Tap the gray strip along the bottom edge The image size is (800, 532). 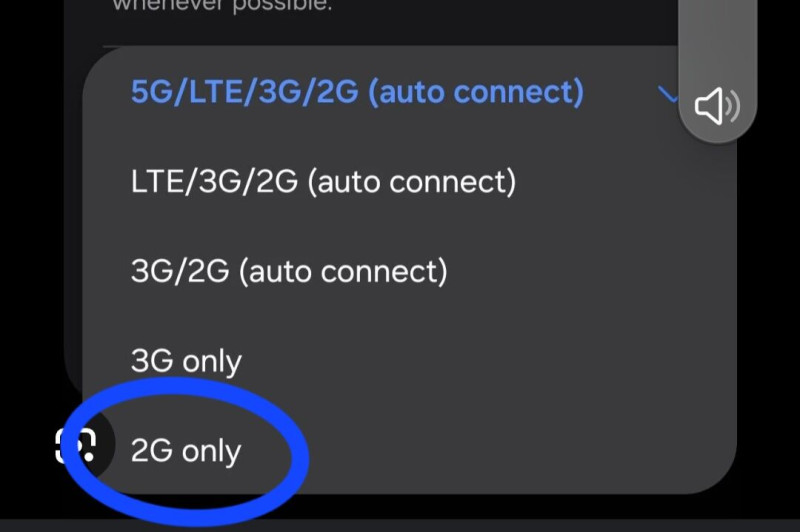point(400,525)
